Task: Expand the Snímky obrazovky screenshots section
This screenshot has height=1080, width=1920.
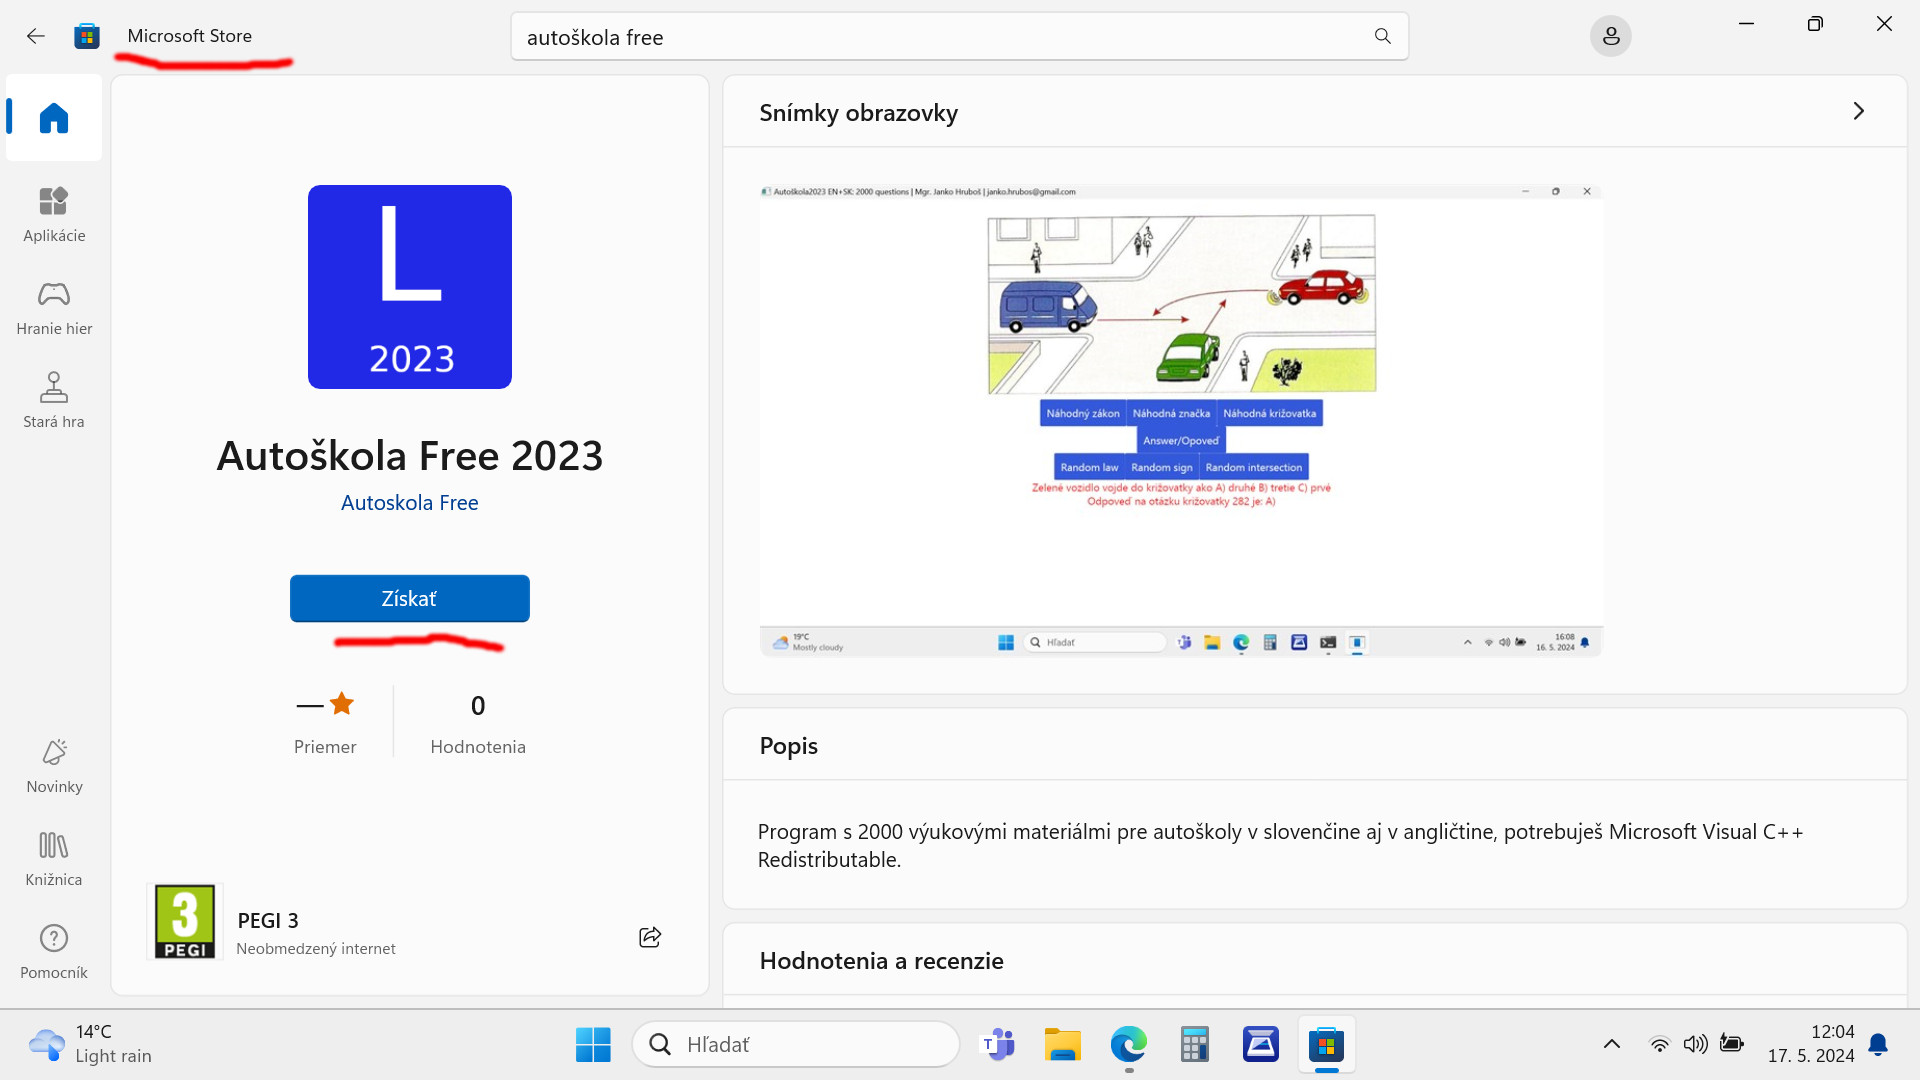Action: click(x=1859, y=111)
